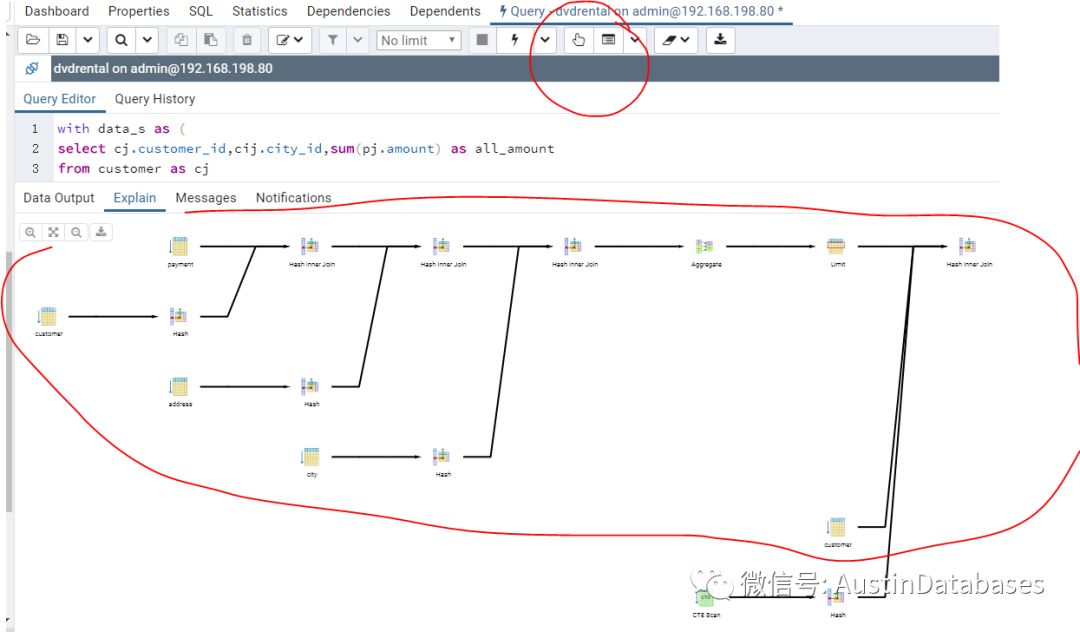Zoom out of the explain plan graph
Image resolution: width=1080 pixels, height=632 pixels.
click(x=77, y=232)
